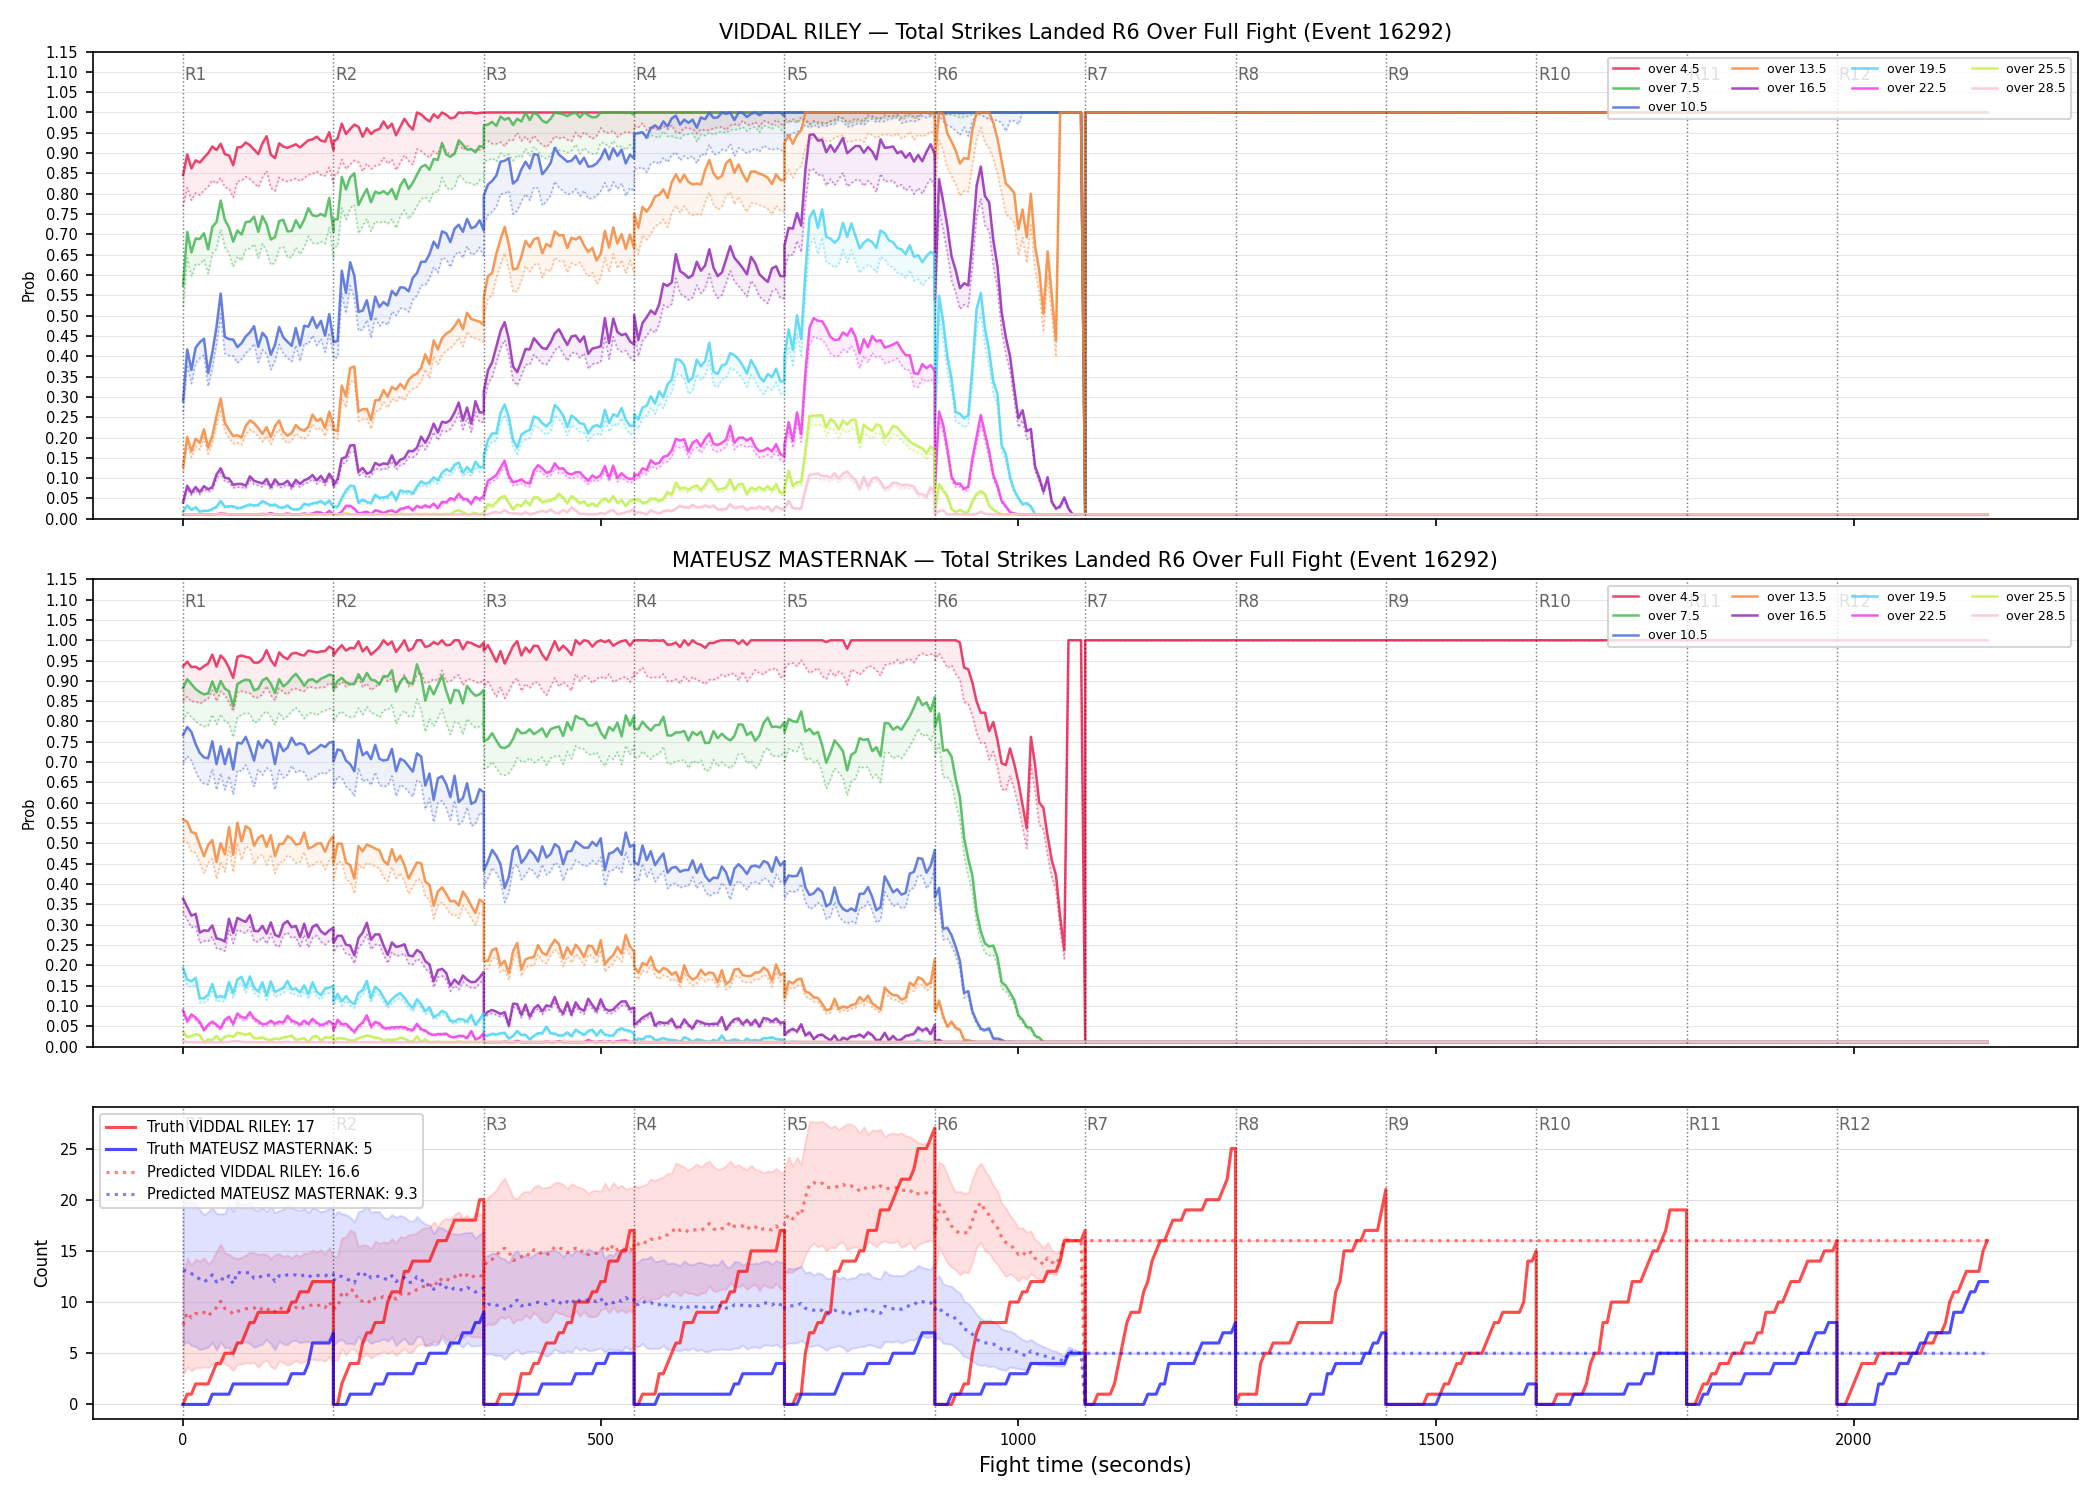Click the MATEUSZ MASTERNAK chart title

point(1085,560)
